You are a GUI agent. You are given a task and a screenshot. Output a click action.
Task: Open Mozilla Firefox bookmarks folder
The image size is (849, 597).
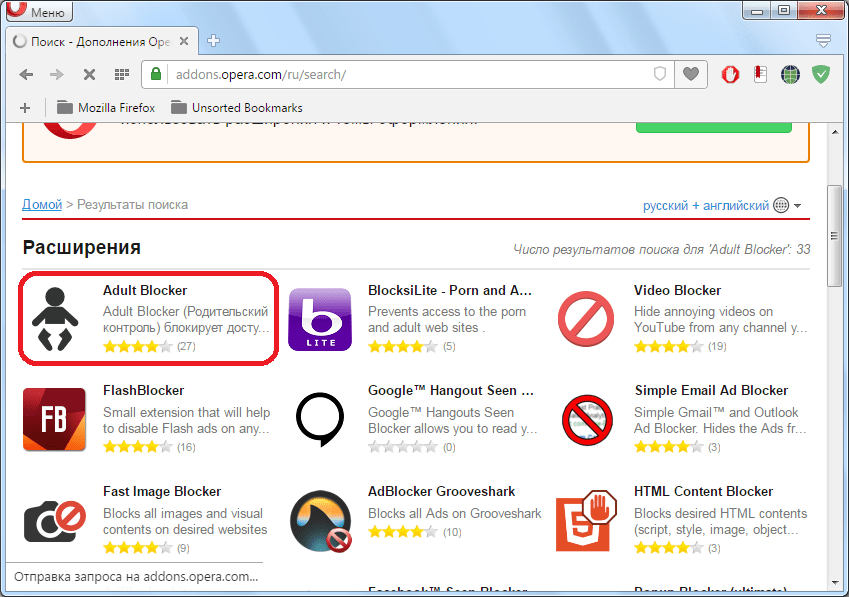106,108
